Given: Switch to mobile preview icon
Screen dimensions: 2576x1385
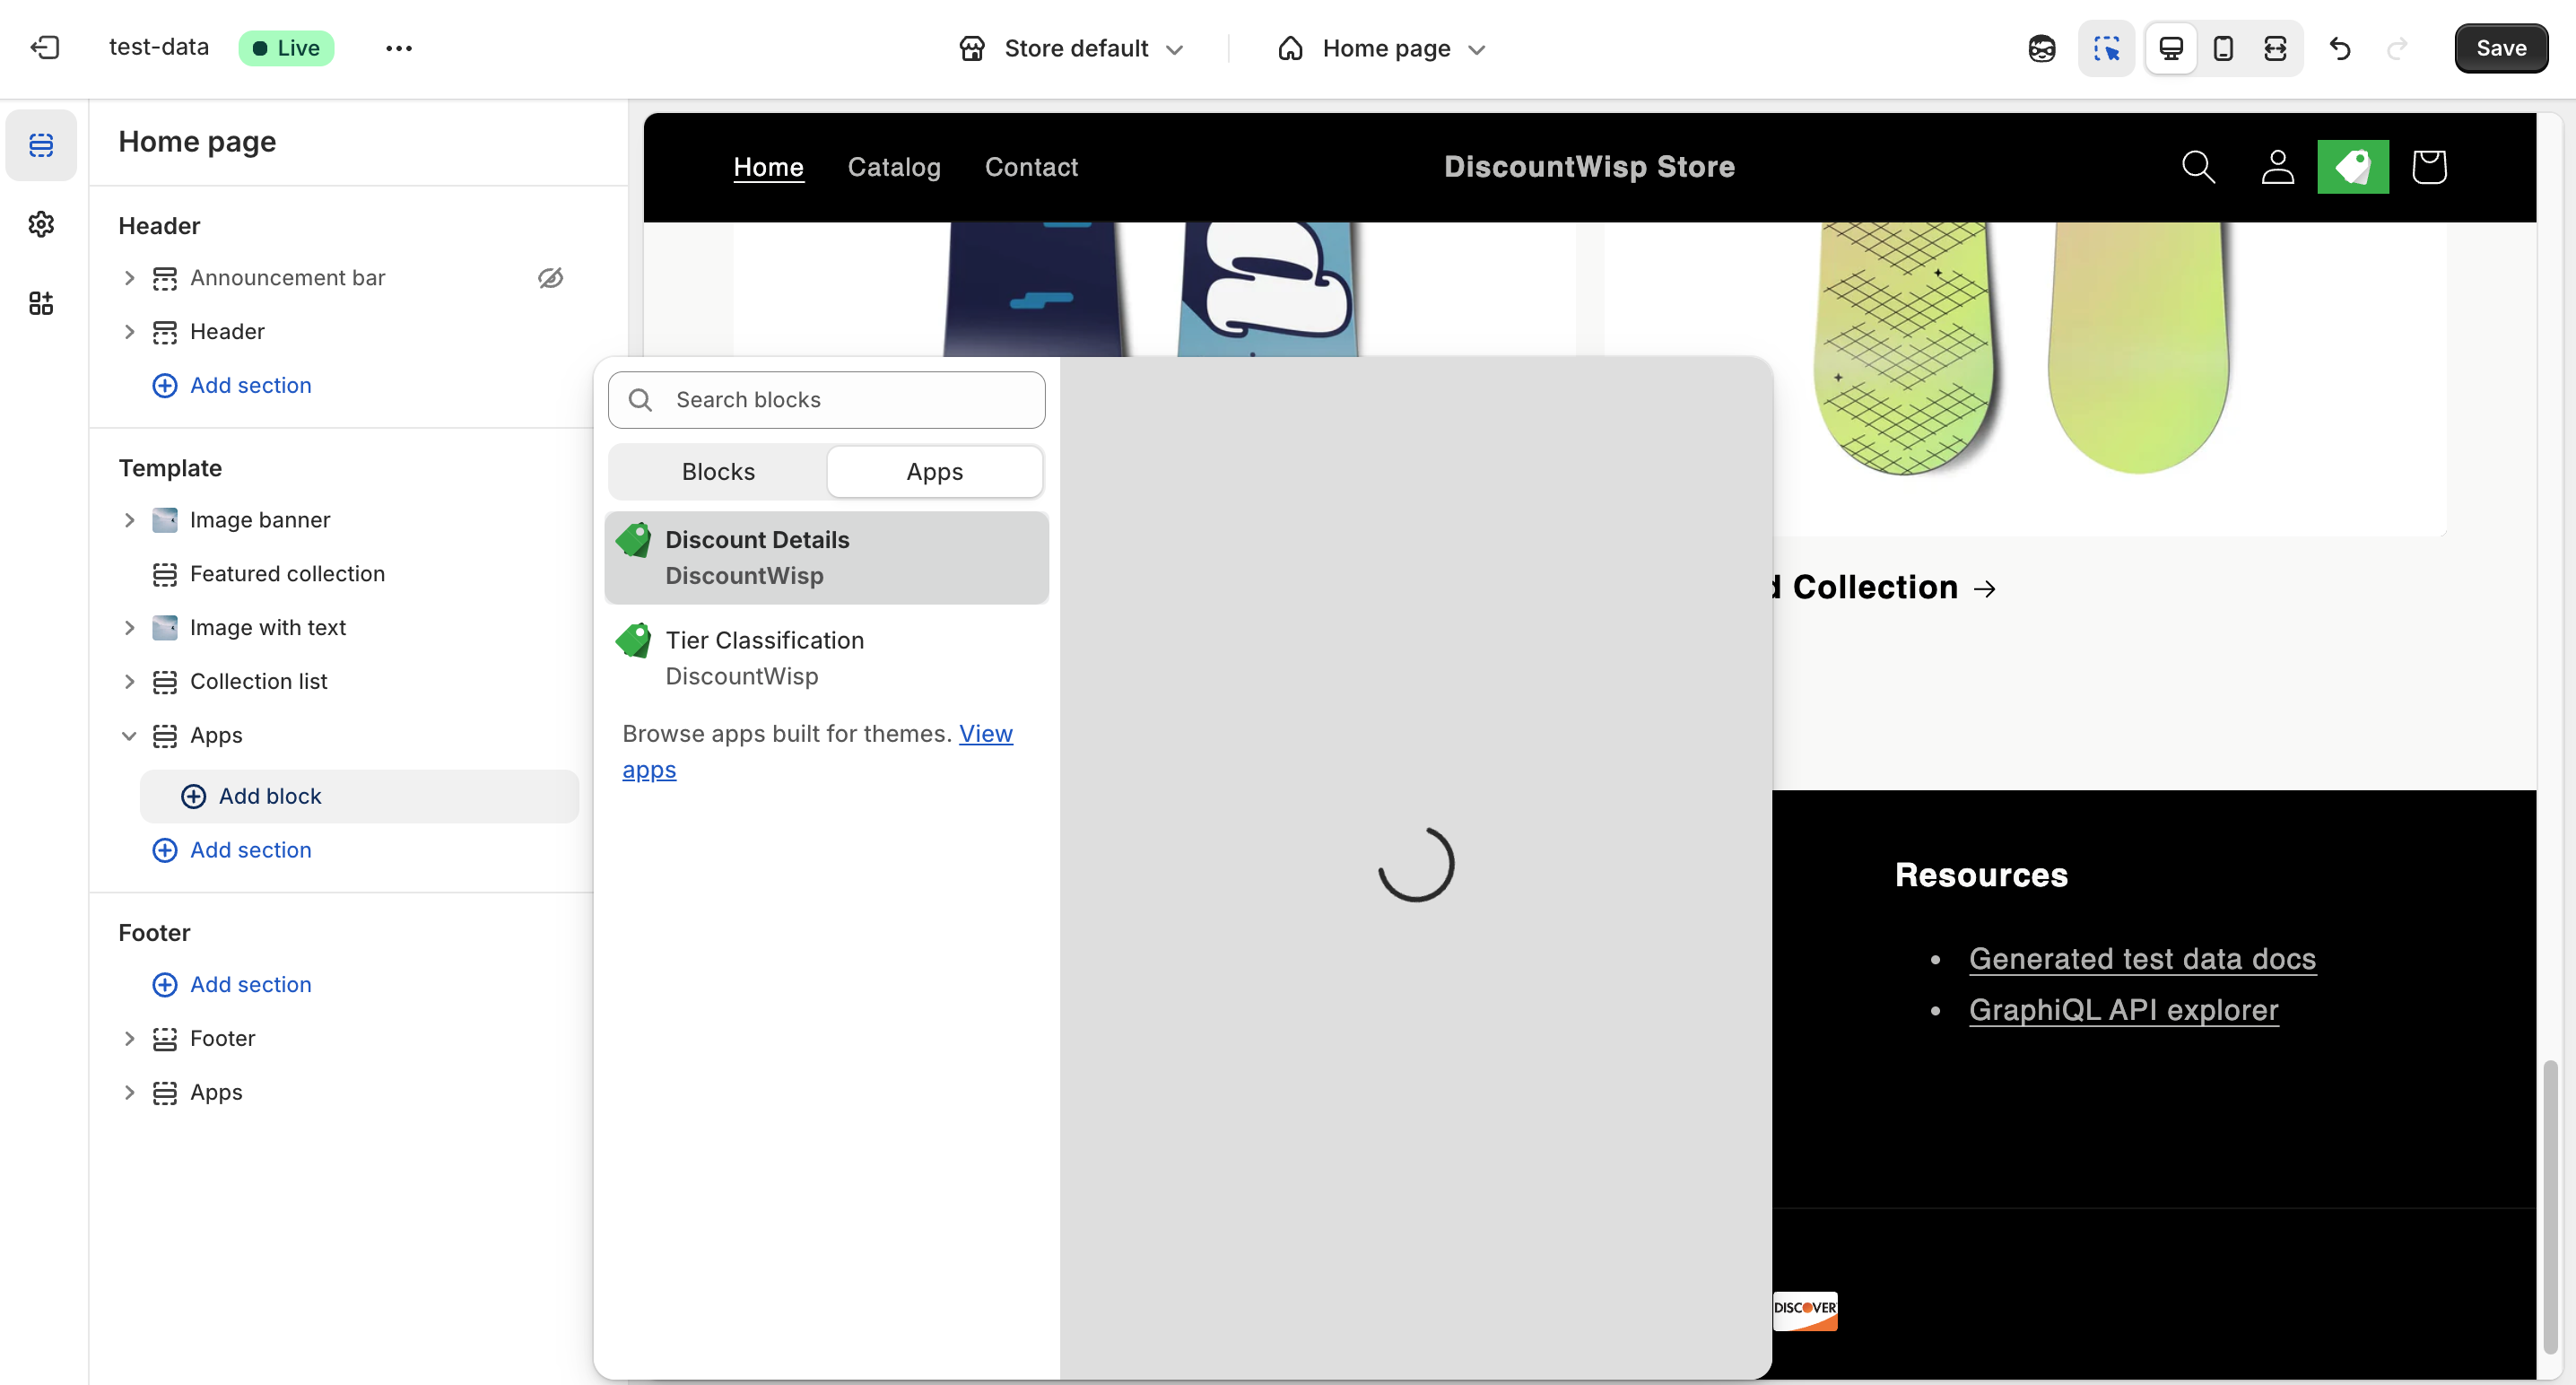Looking at the screenshot, I should (2223, 48).
